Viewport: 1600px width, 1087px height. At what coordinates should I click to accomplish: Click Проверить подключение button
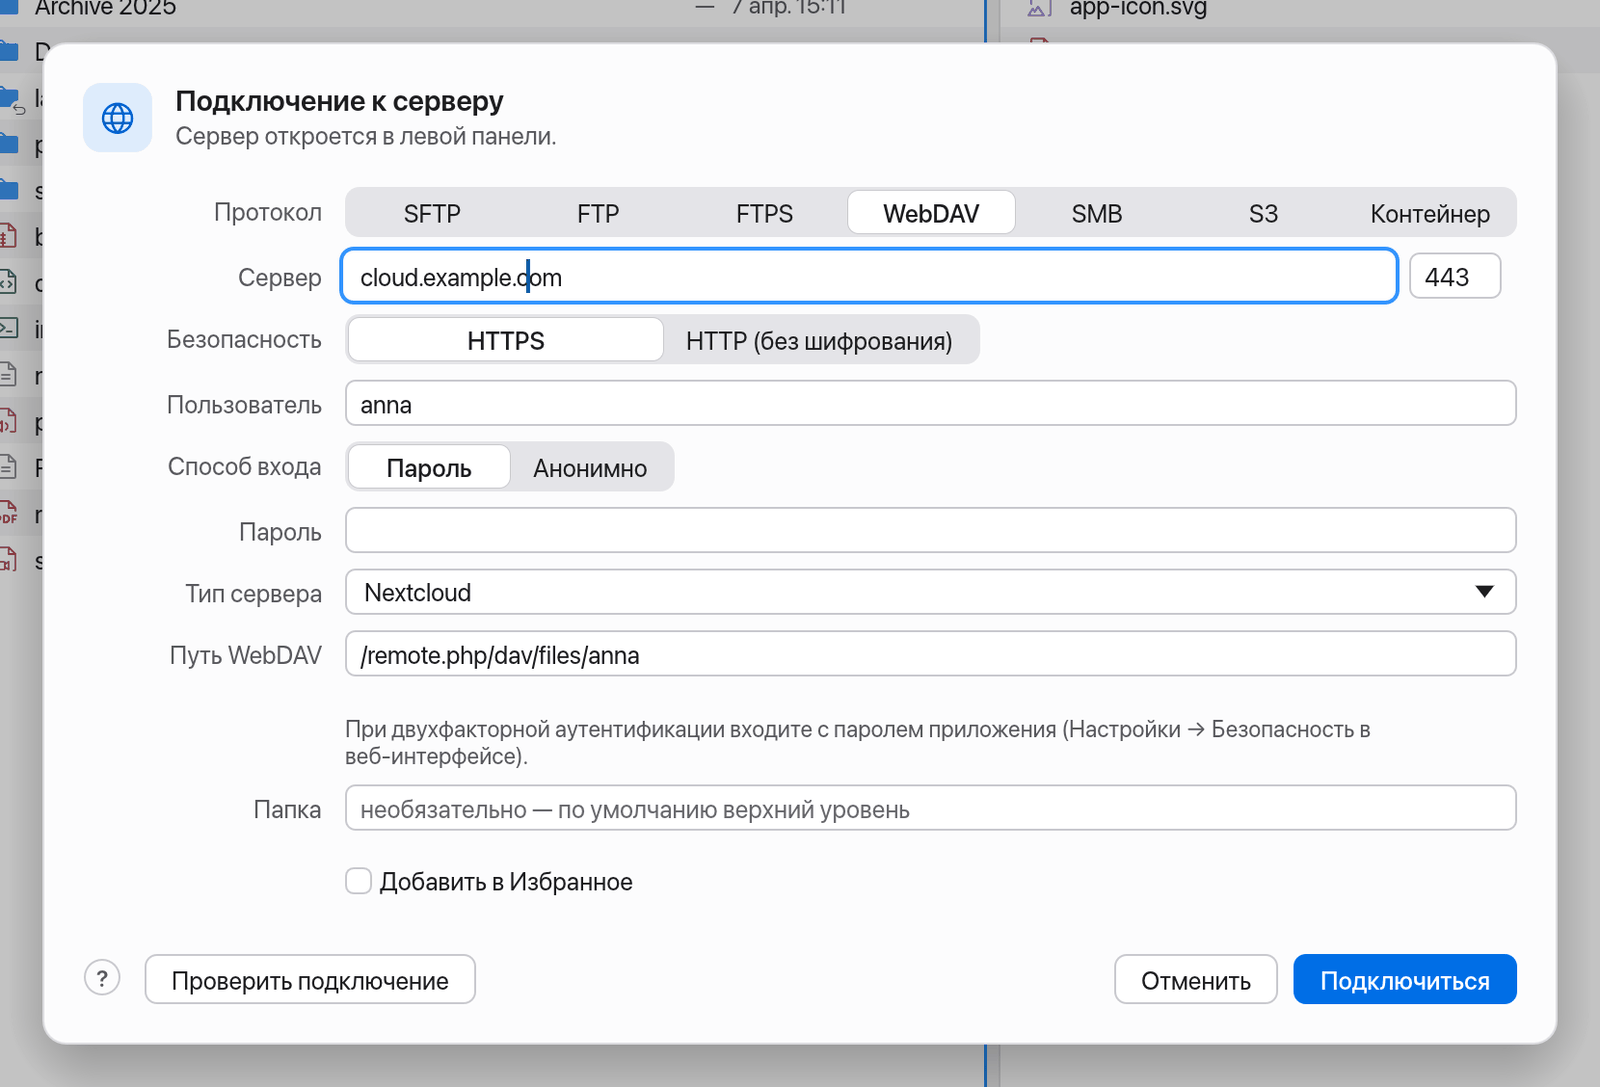tap(310, 979)
